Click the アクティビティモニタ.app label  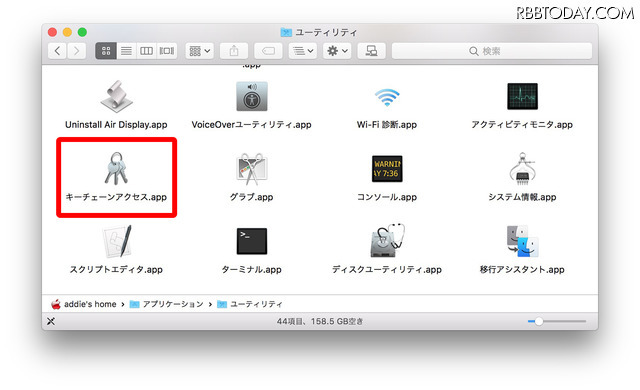(x=522, y=125)
